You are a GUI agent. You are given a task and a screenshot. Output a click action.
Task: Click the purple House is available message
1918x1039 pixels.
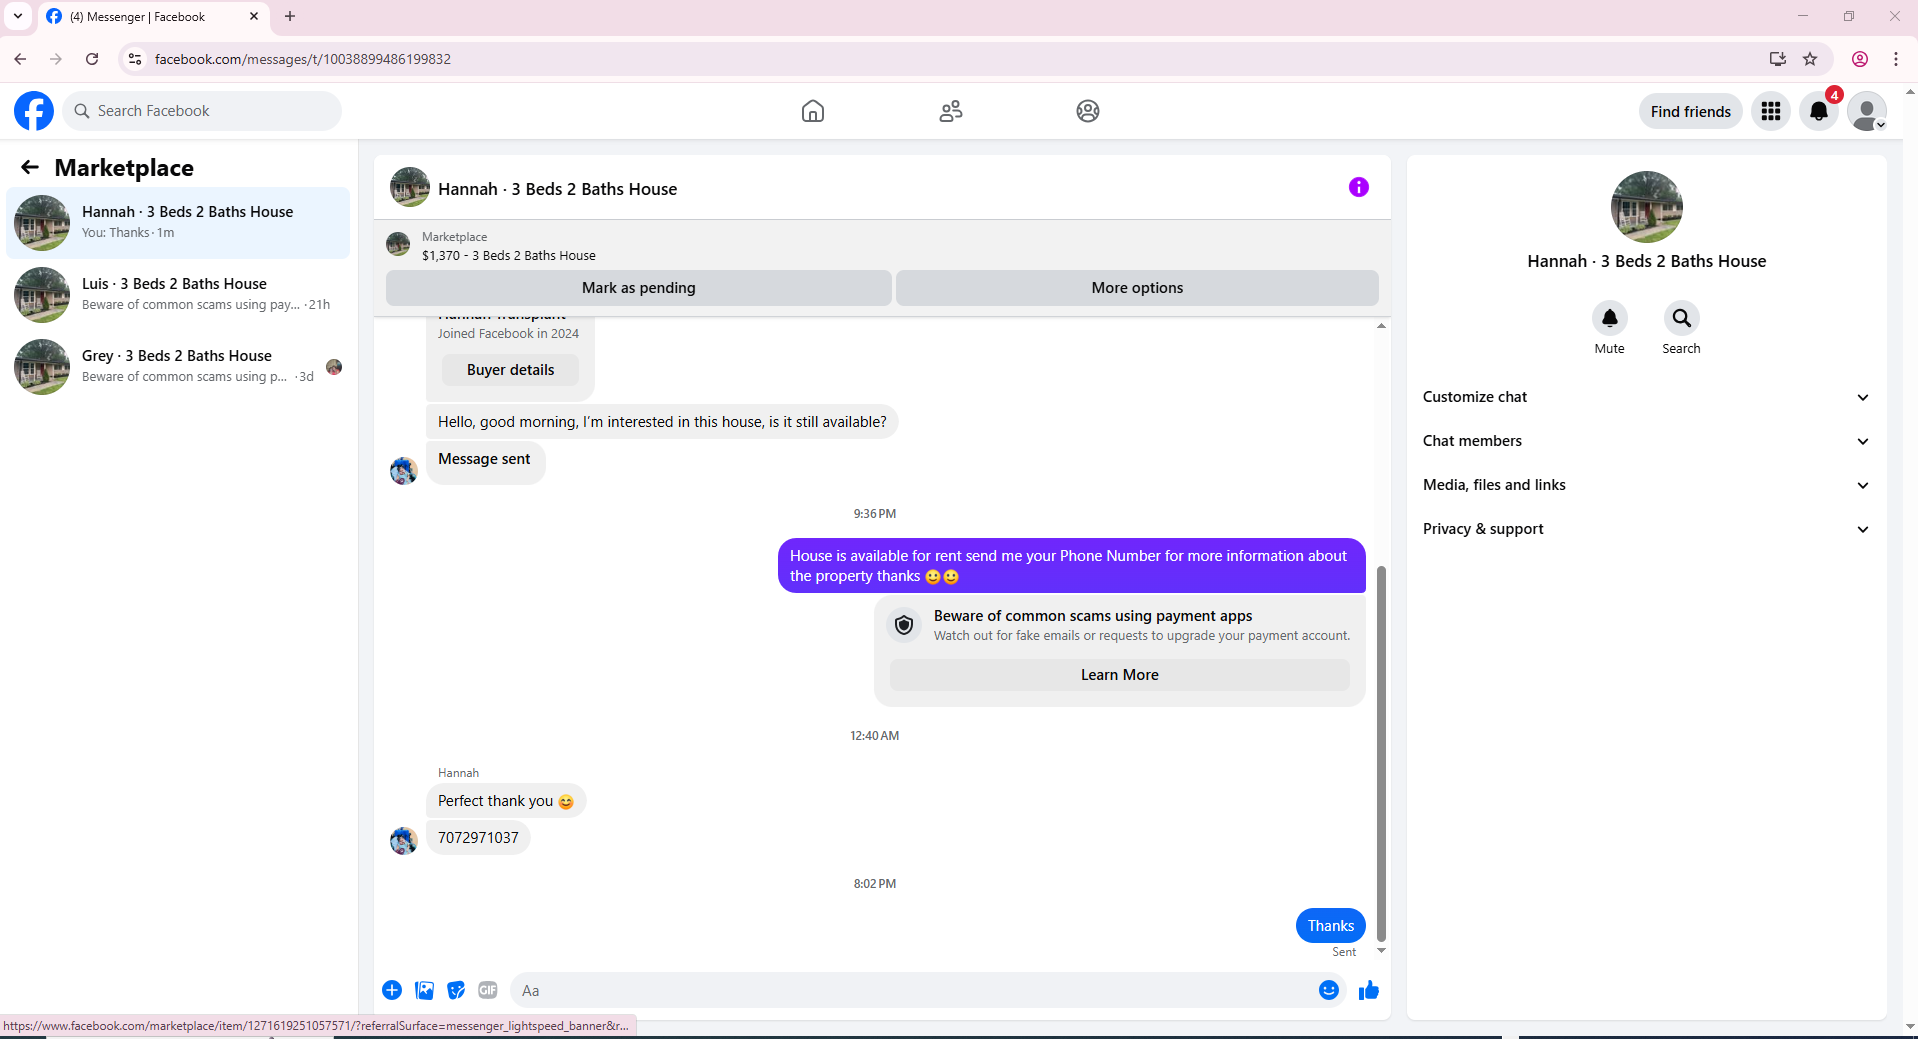pos(1072,566)
